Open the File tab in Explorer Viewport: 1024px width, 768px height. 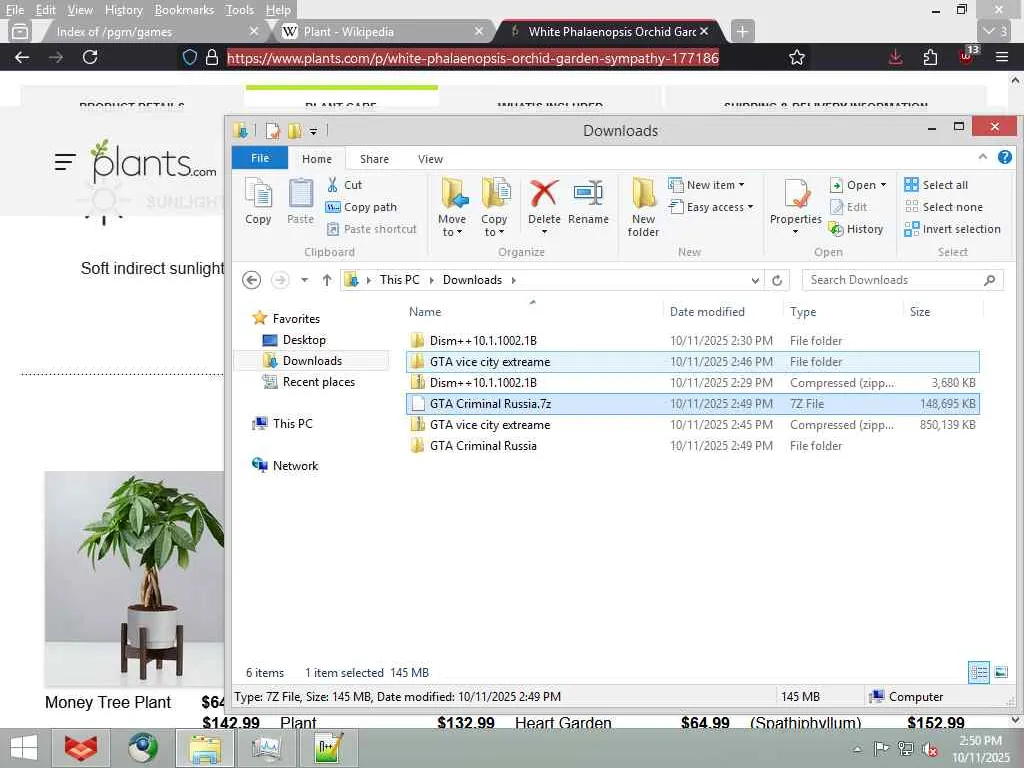pyautogui.click(x=260, y=158)
